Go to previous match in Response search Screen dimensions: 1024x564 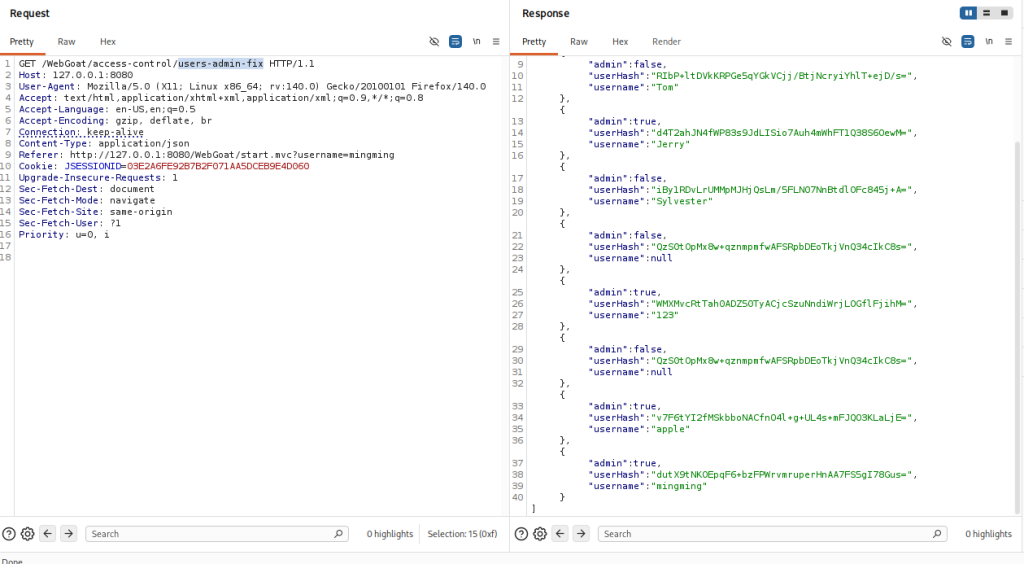coord(560,534)
